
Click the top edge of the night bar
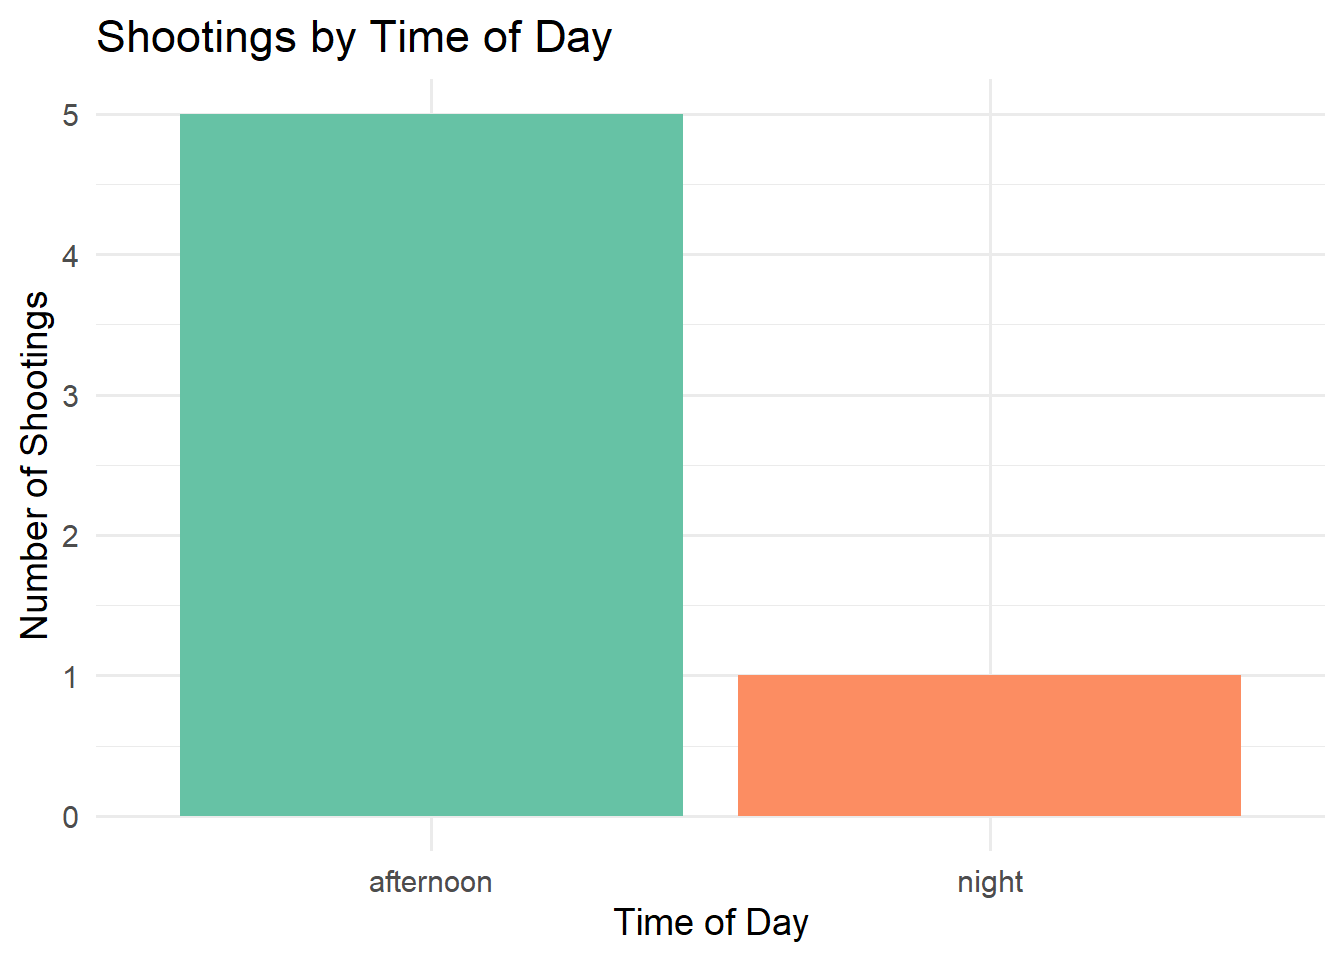[989, 676]
